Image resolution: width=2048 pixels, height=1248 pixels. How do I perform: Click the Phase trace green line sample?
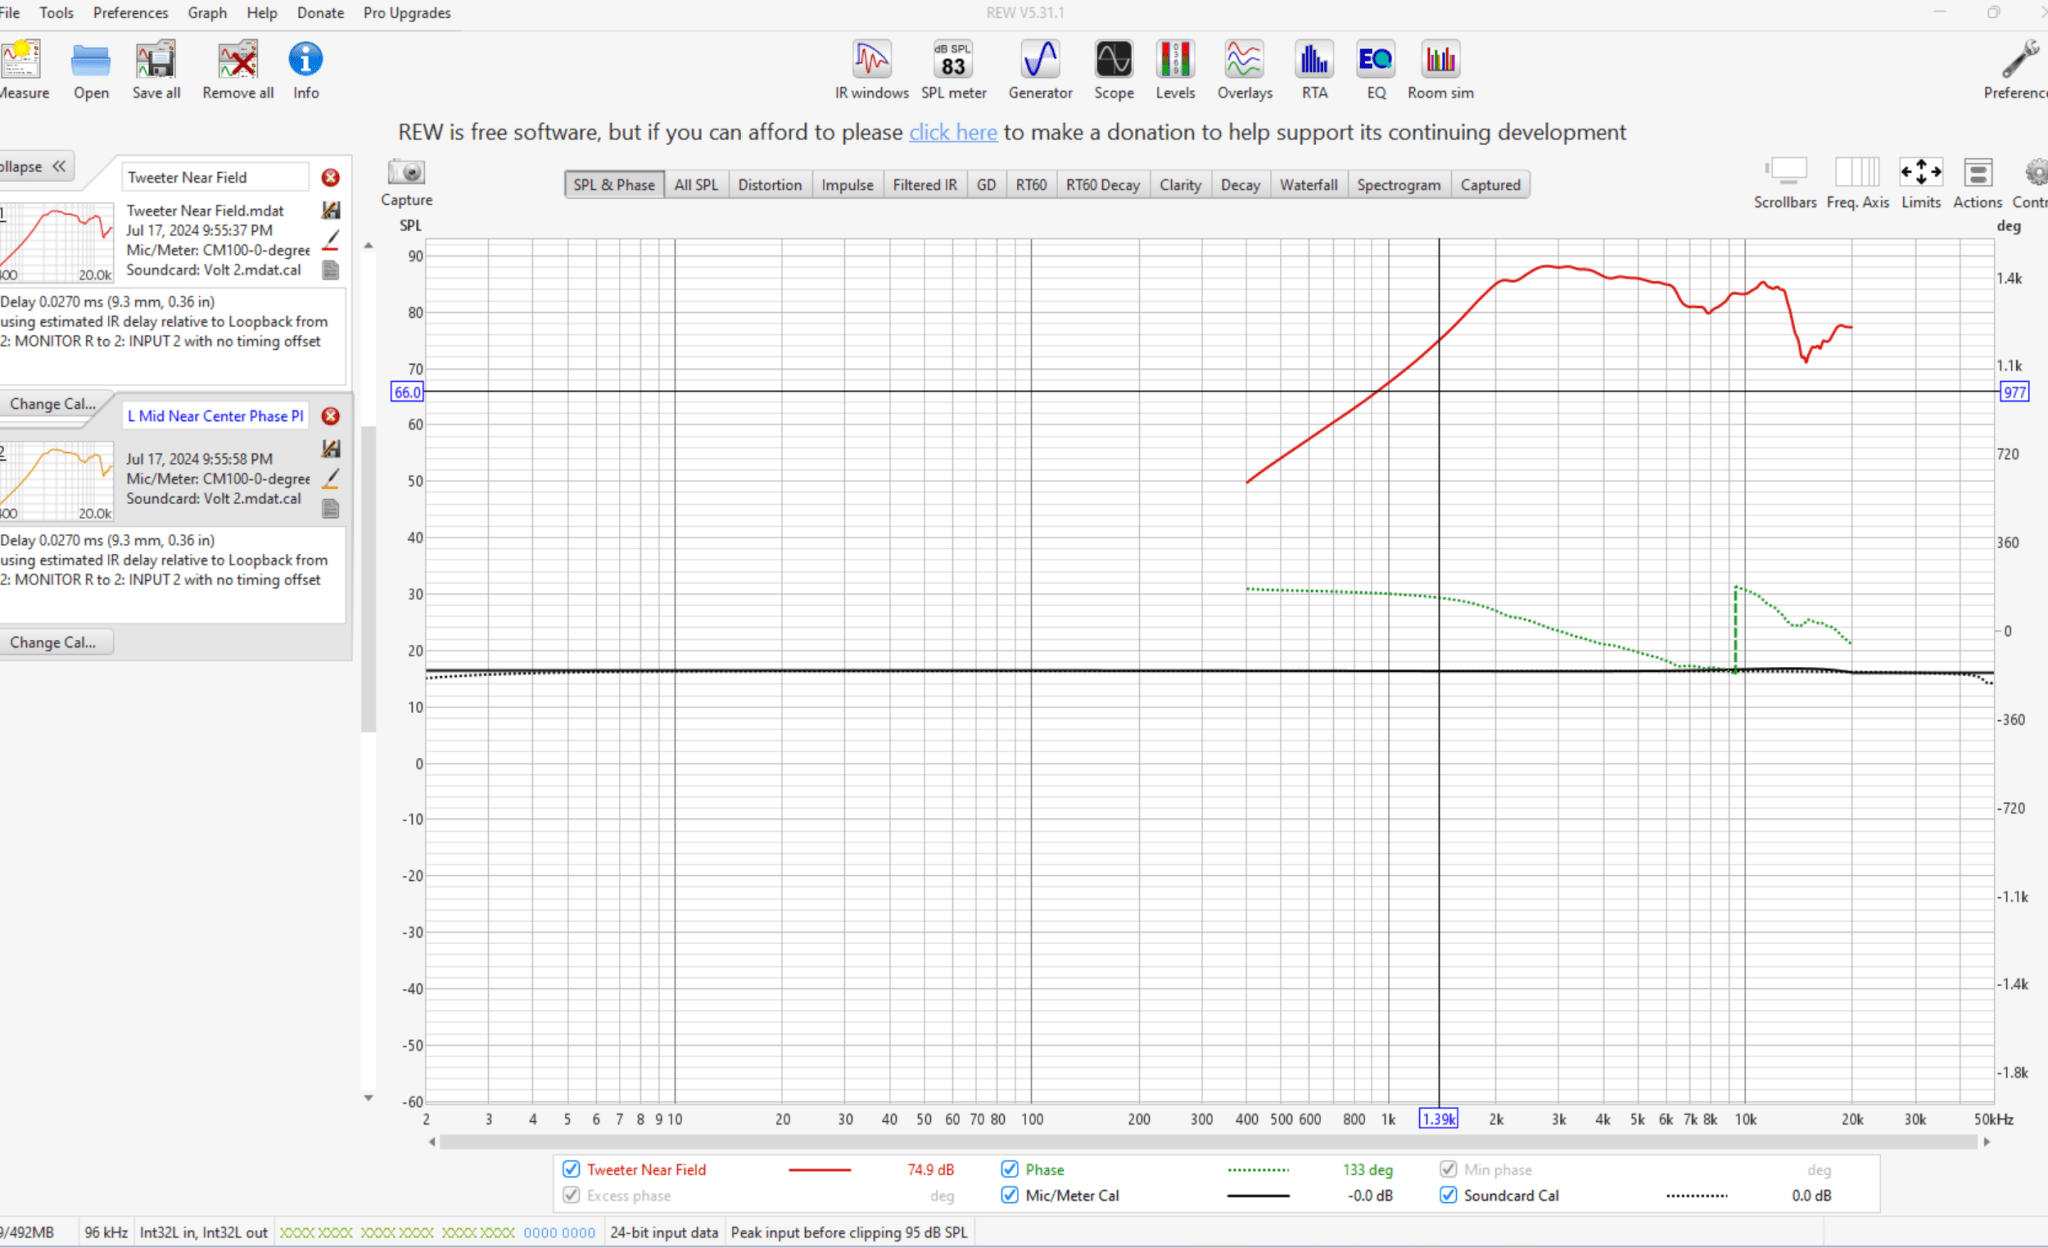click(1258, 1169)
